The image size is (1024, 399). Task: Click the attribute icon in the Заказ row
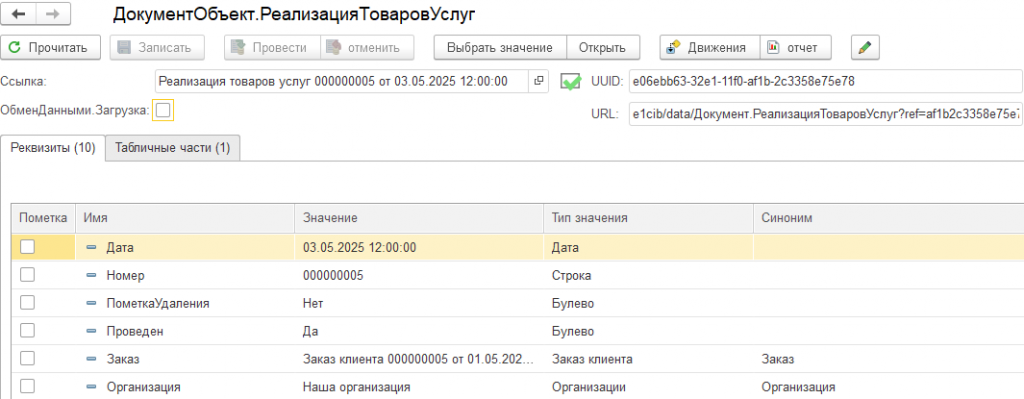(91, 359)
